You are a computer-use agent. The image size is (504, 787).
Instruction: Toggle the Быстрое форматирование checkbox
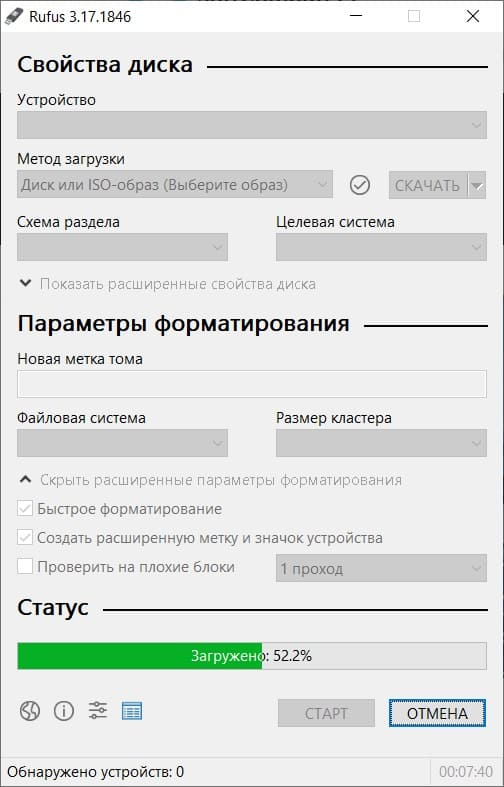25,509
